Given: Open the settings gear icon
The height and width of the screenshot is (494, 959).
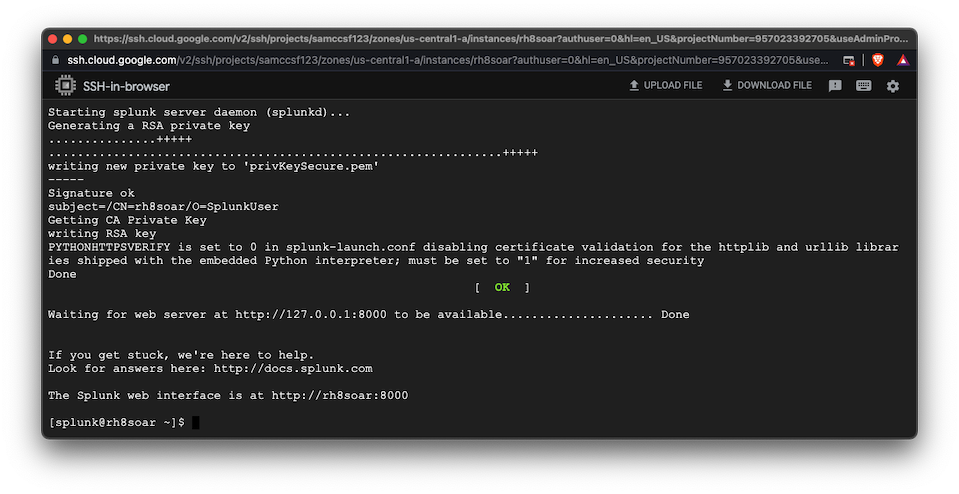Looking at the screenshot, I should 893,86.
